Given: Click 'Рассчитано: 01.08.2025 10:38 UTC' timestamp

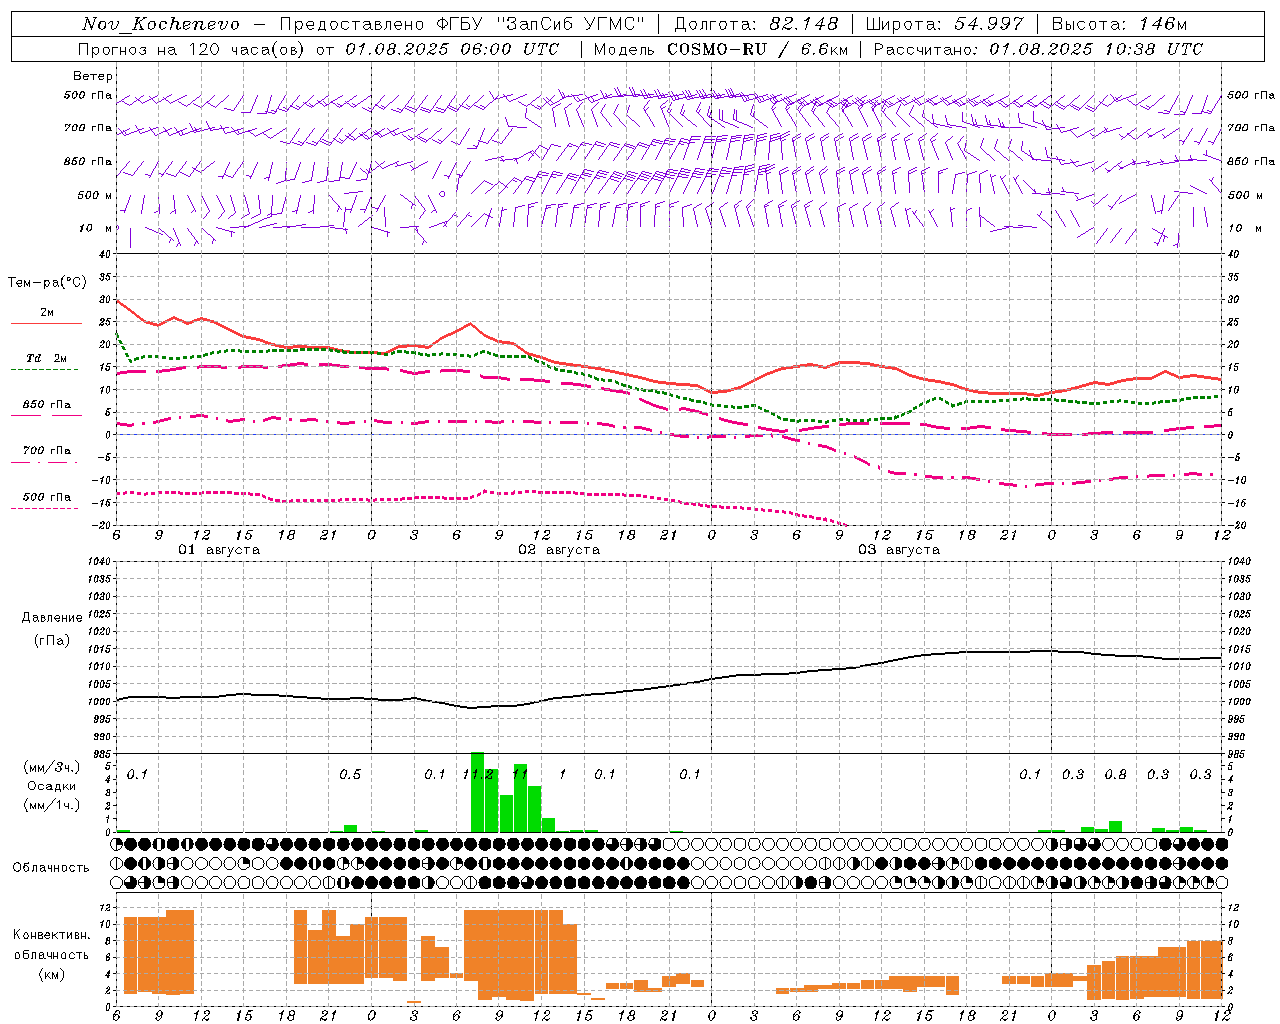Looking at the screenshot, I should pyautogui.click(x=1038, y=49).
